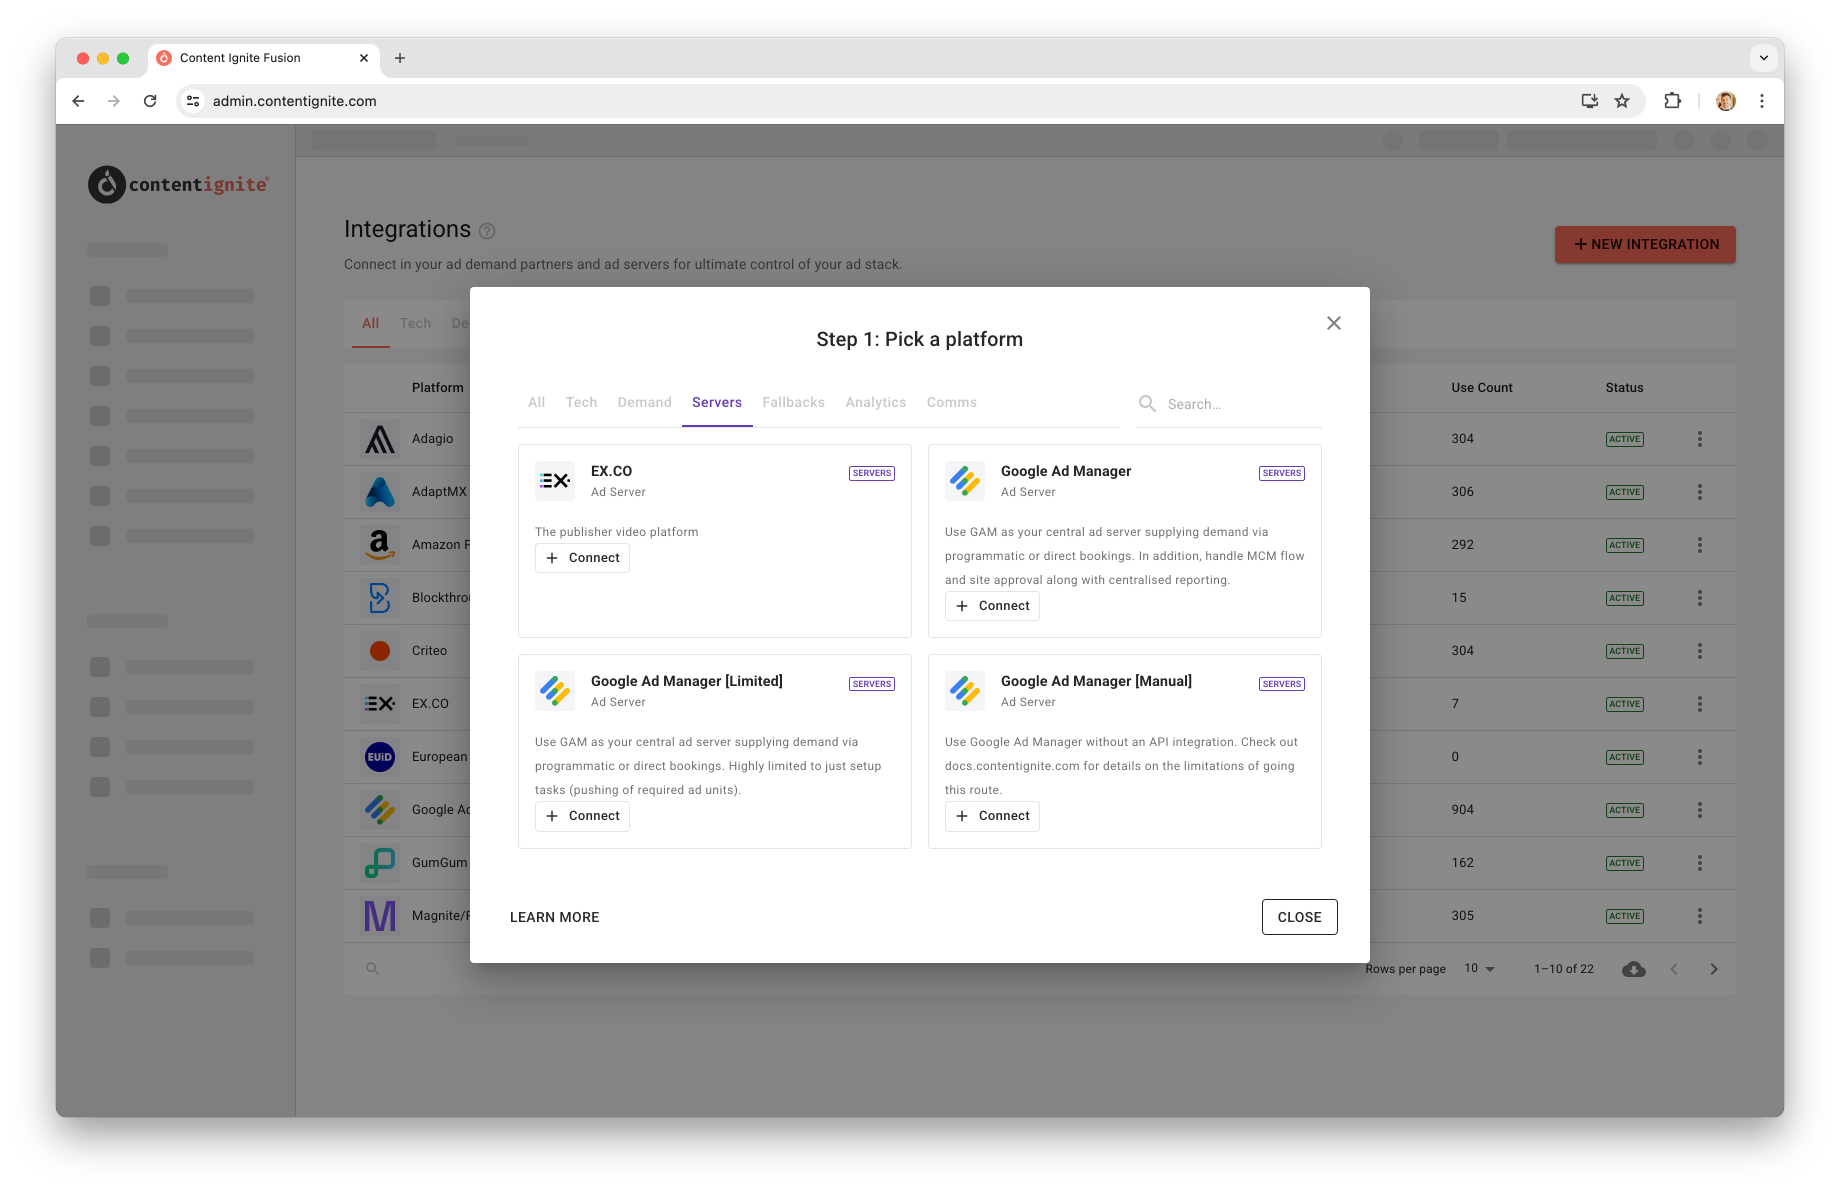Open the rows per page dropdown
The height and width of the screenshot is (1191, 1840).
tap(1479, 969)
